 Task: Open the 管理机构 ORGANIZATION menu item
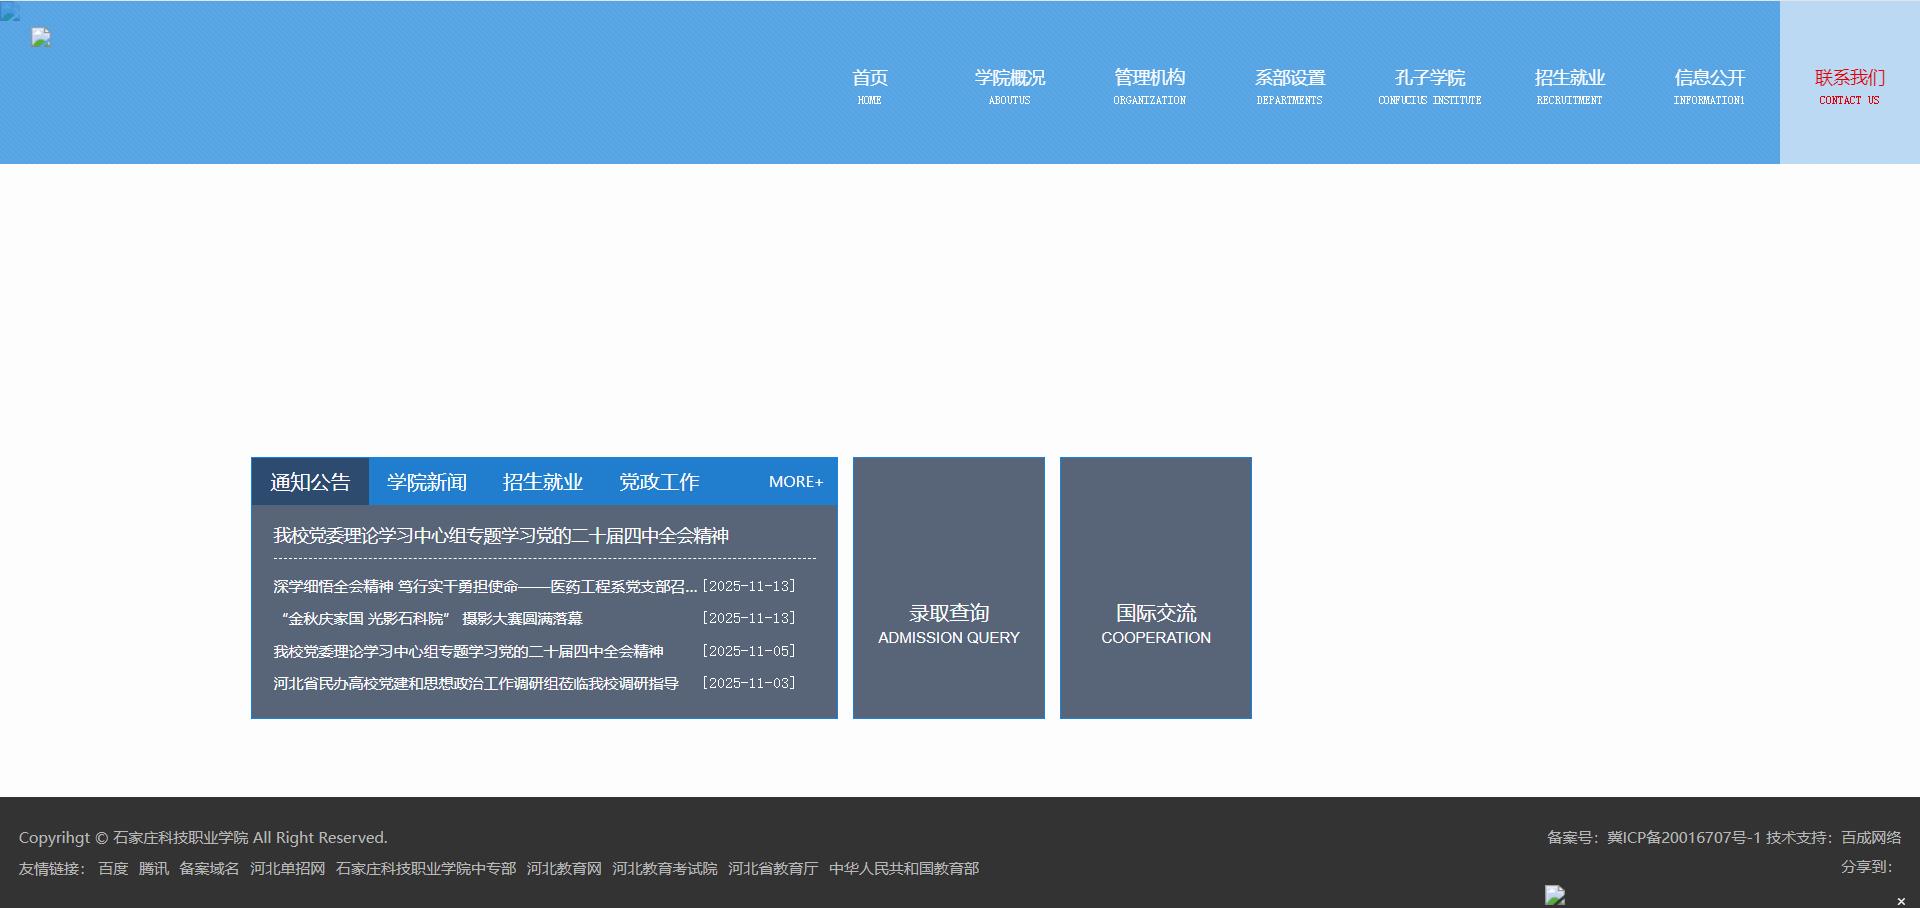coord(1149,85)
